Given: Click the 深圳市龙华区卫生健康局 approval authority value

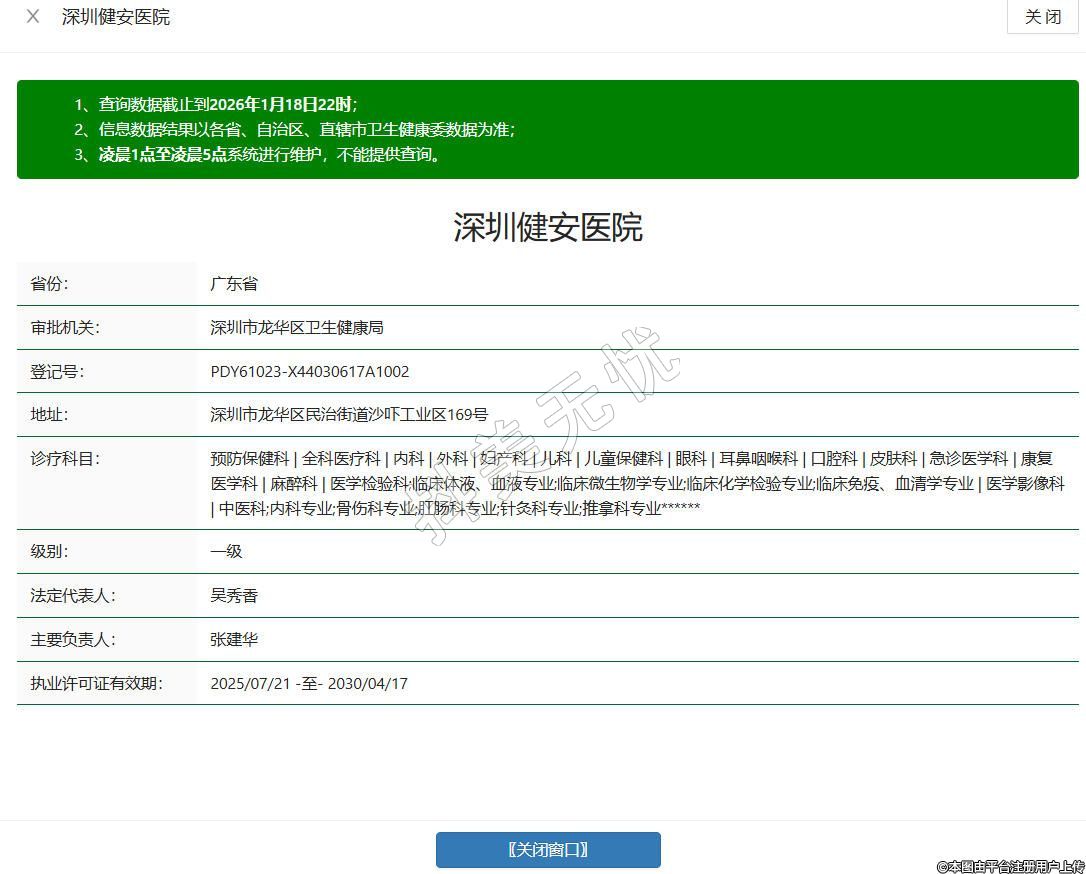Looking at the screenshot, I should [297, 328].
